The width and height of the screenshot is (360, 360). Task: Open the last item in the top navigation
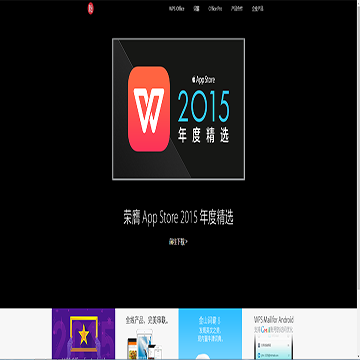coord(257,9)
